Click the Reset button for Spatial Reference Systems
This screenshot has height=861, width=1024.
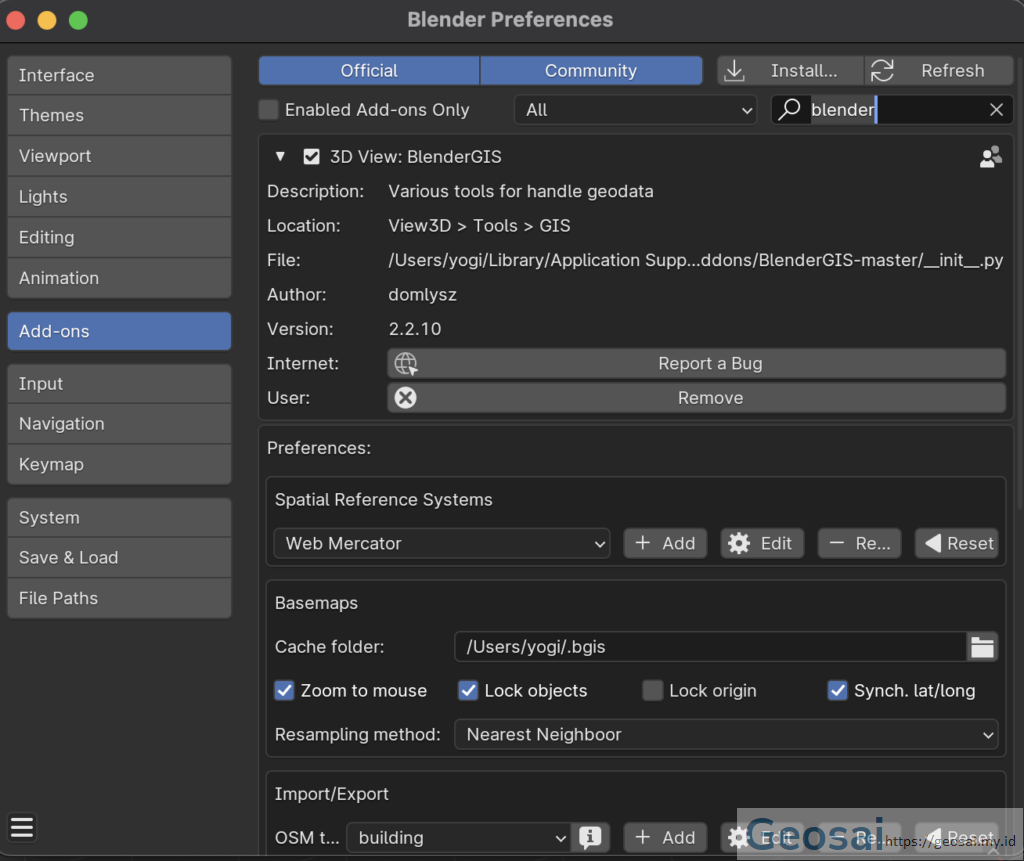[x=957, y=542]
